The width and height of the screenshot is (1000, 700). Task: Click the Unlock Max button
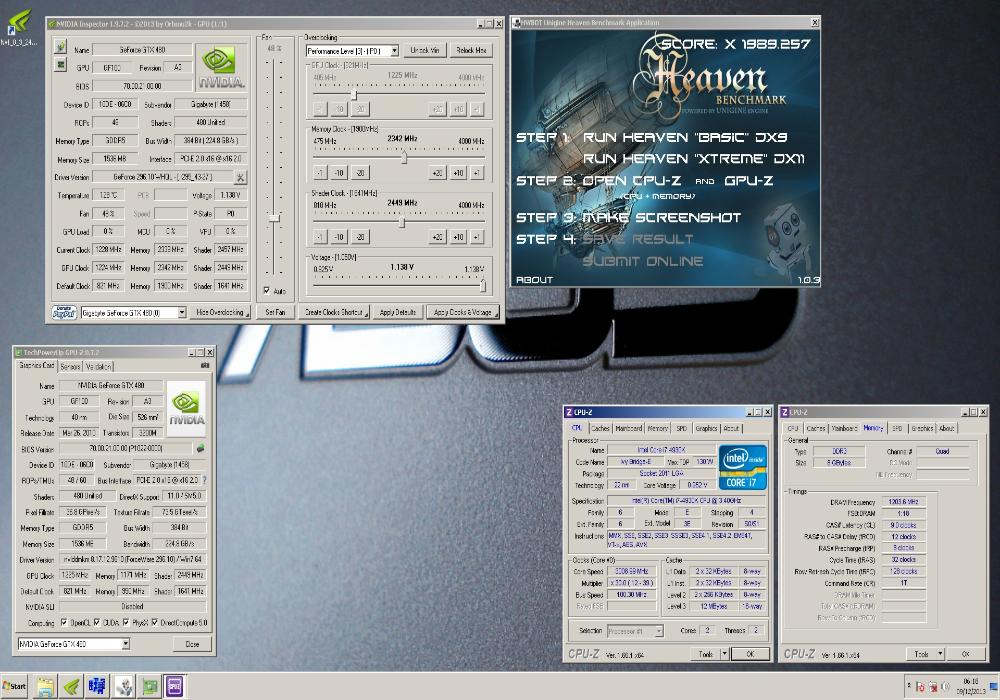click(x=471, y=50)
